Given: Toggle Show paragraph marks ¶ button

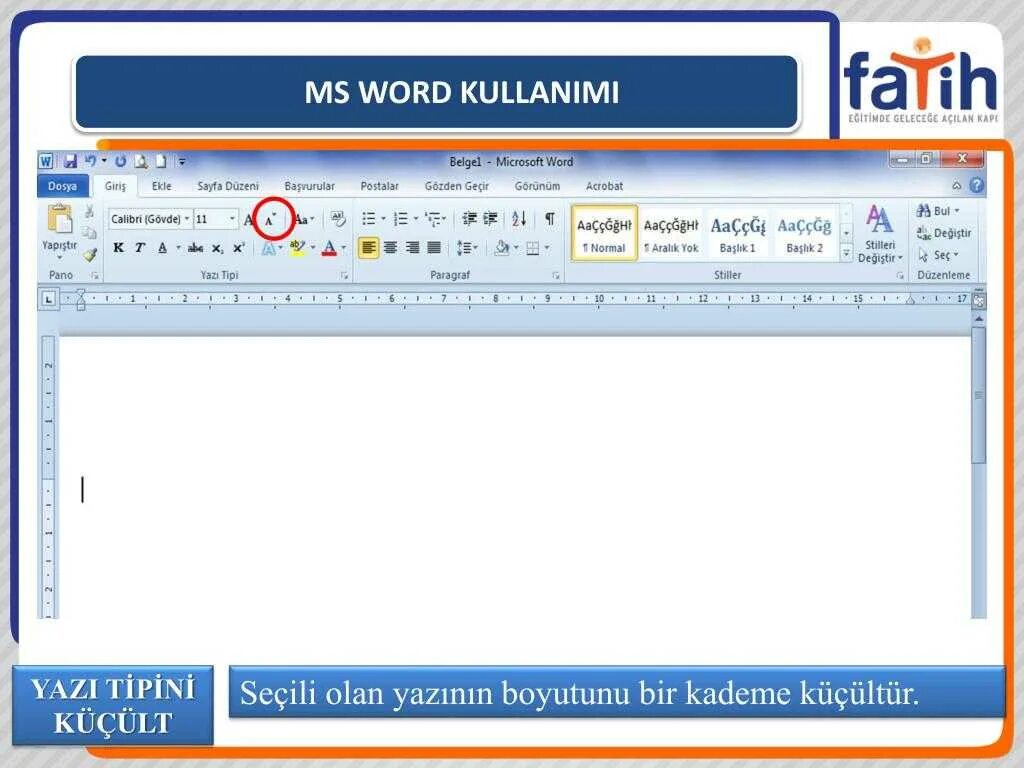Looking at the screenshot, I should tap(551, 219).
